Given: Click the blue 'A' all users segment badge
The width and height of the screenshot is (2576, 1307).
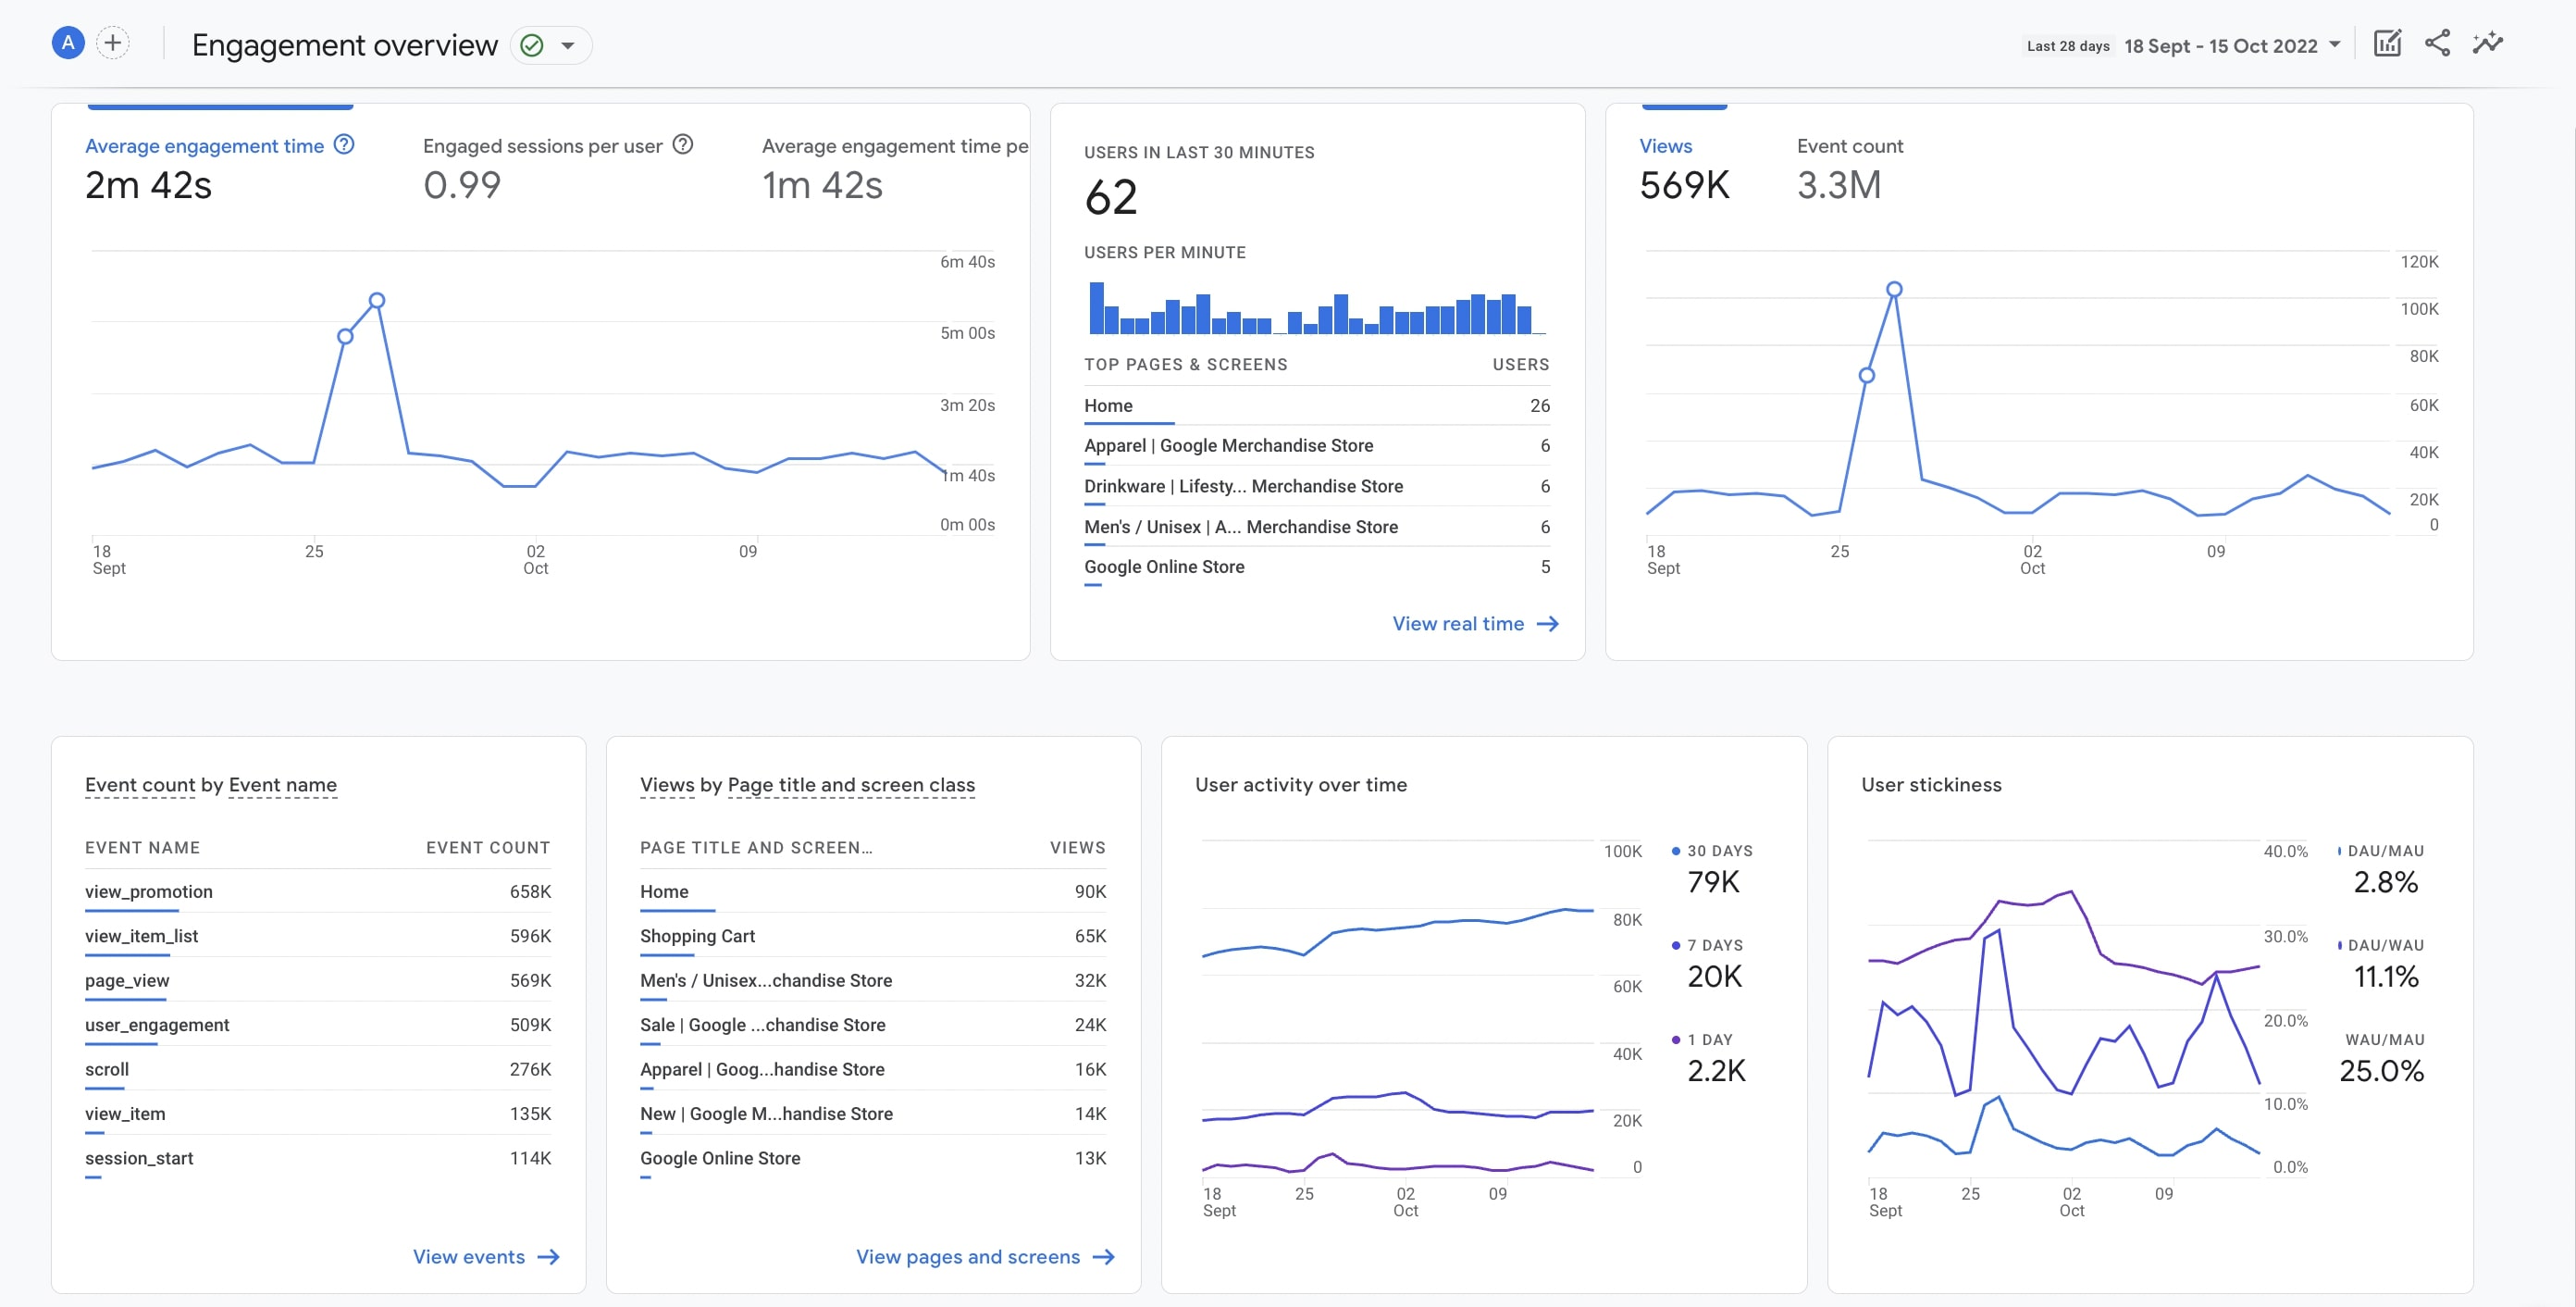Looking at the screenshot, I should click(x=67, y=43).
